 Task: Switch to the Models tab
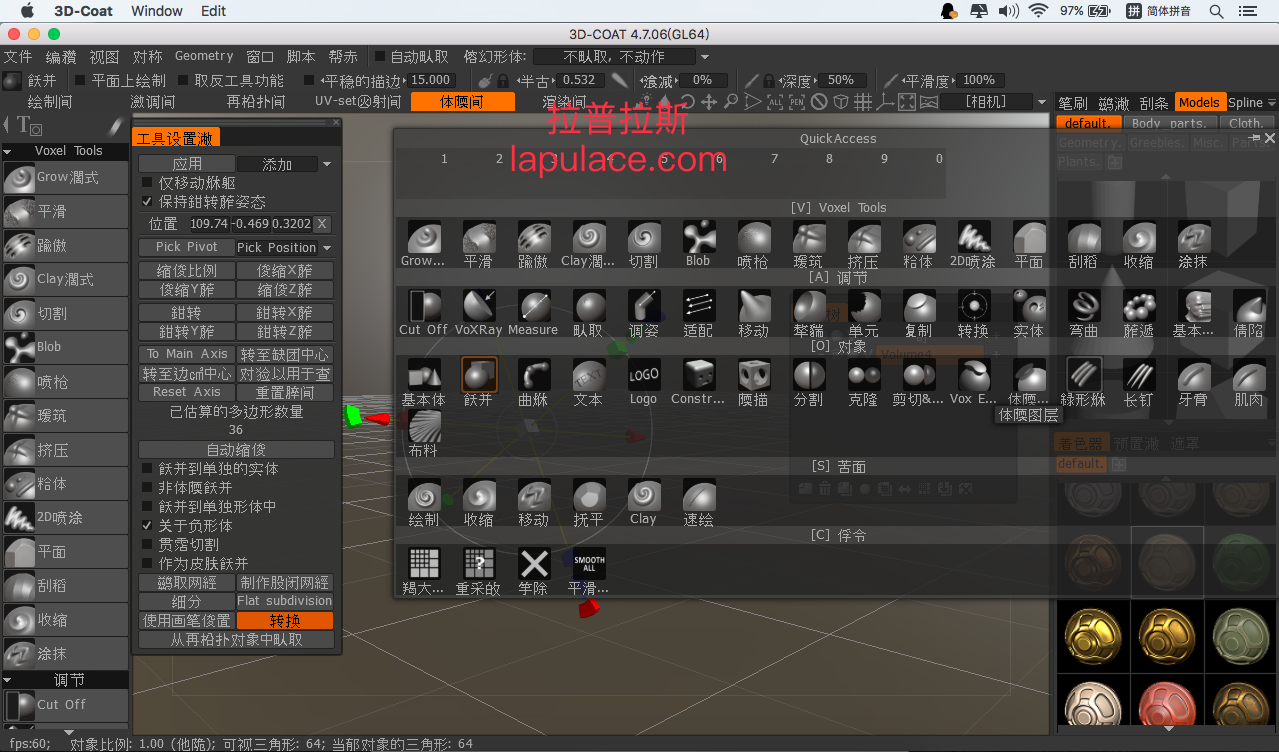(1198, 102)
